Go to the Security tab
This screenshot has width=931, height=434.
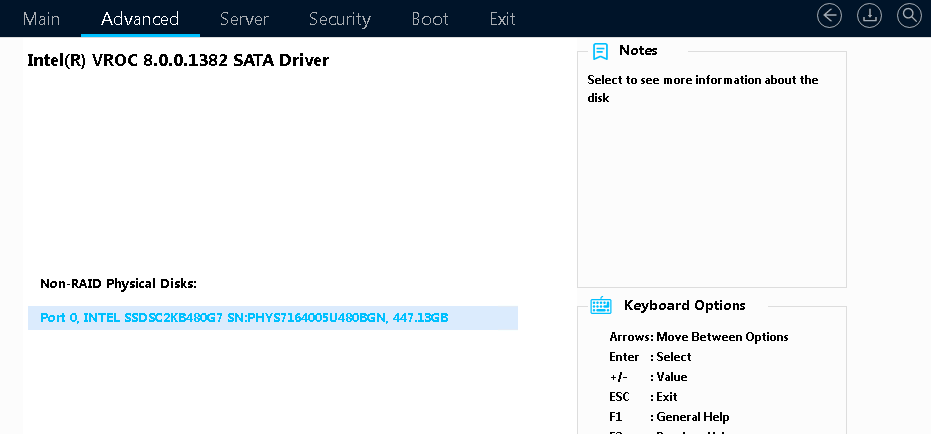click(x=340, y=18)
